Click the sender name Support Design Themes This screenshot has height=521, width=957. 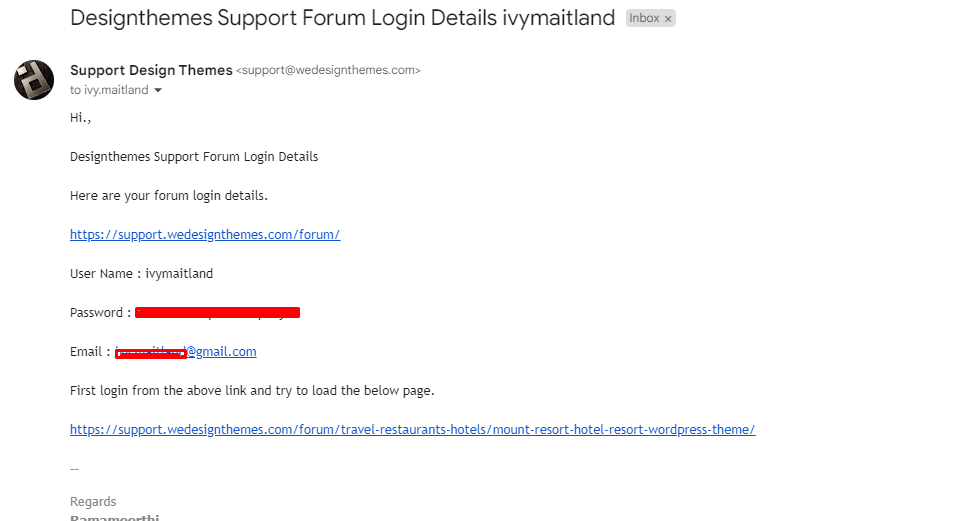(x=151, y=70)
